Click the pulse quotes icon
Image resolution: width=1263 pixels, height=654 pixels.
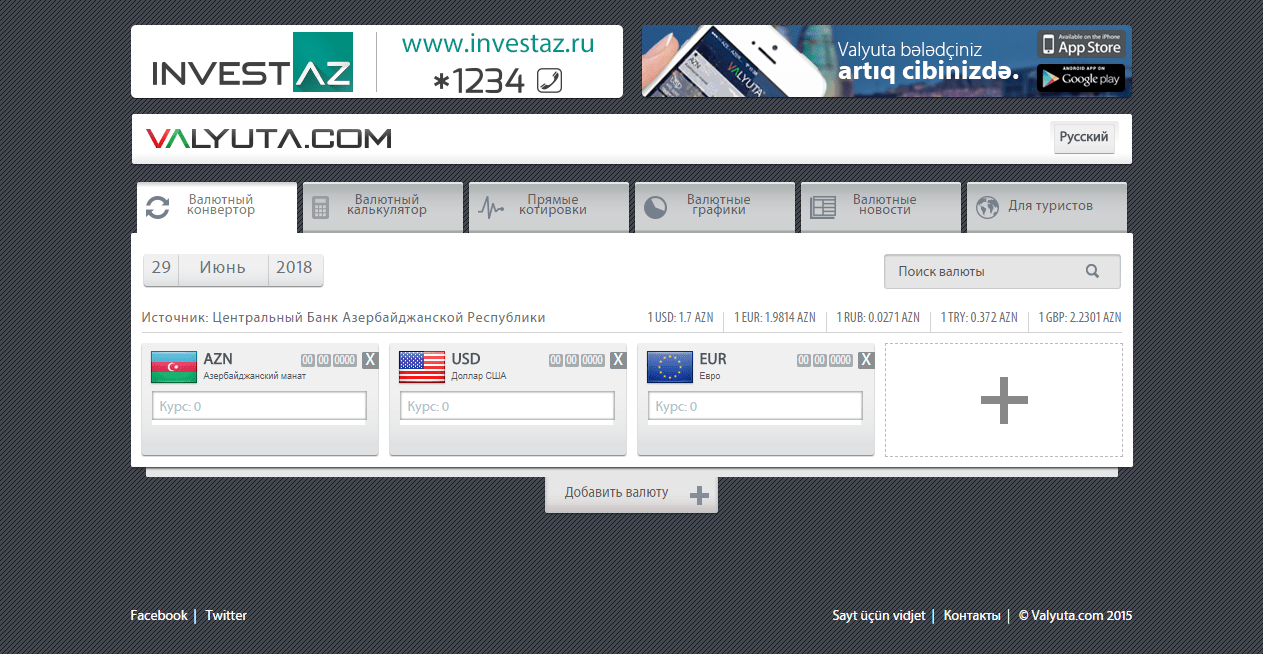[x=491, y=207]
